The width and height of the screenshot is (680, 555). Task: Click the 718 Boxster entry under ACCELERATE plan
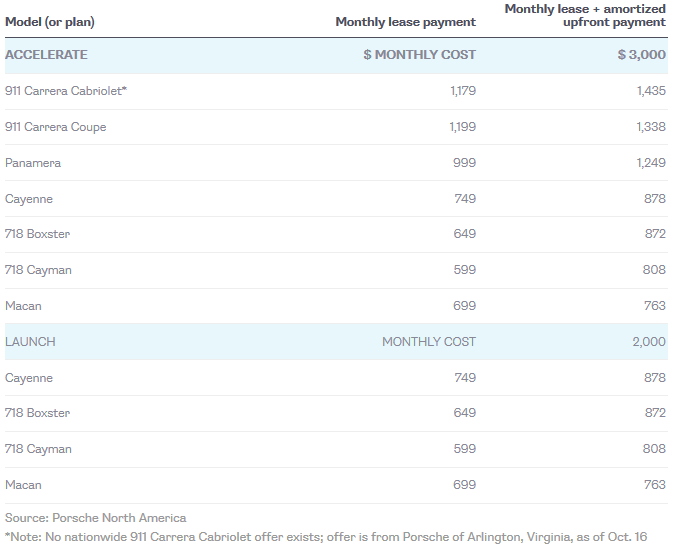[37, 234]
